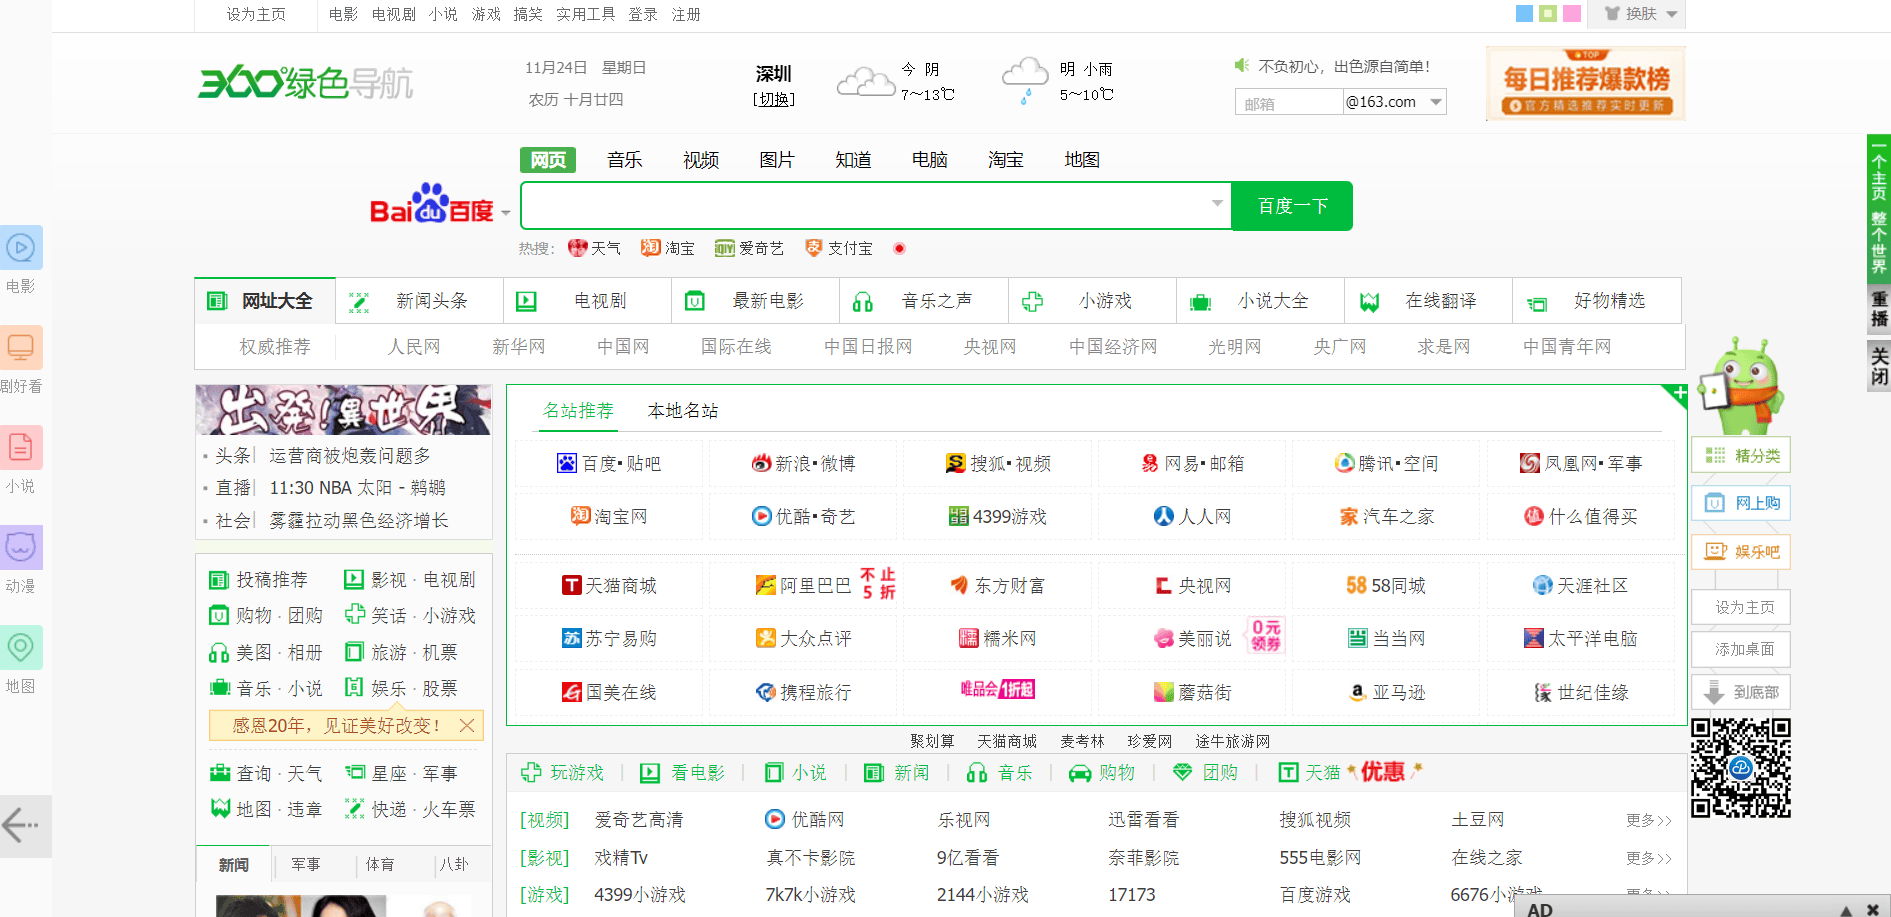1891x917 pixels.
Task: Click the 亚马逊 icon
Action: [x=1357, y=692]
